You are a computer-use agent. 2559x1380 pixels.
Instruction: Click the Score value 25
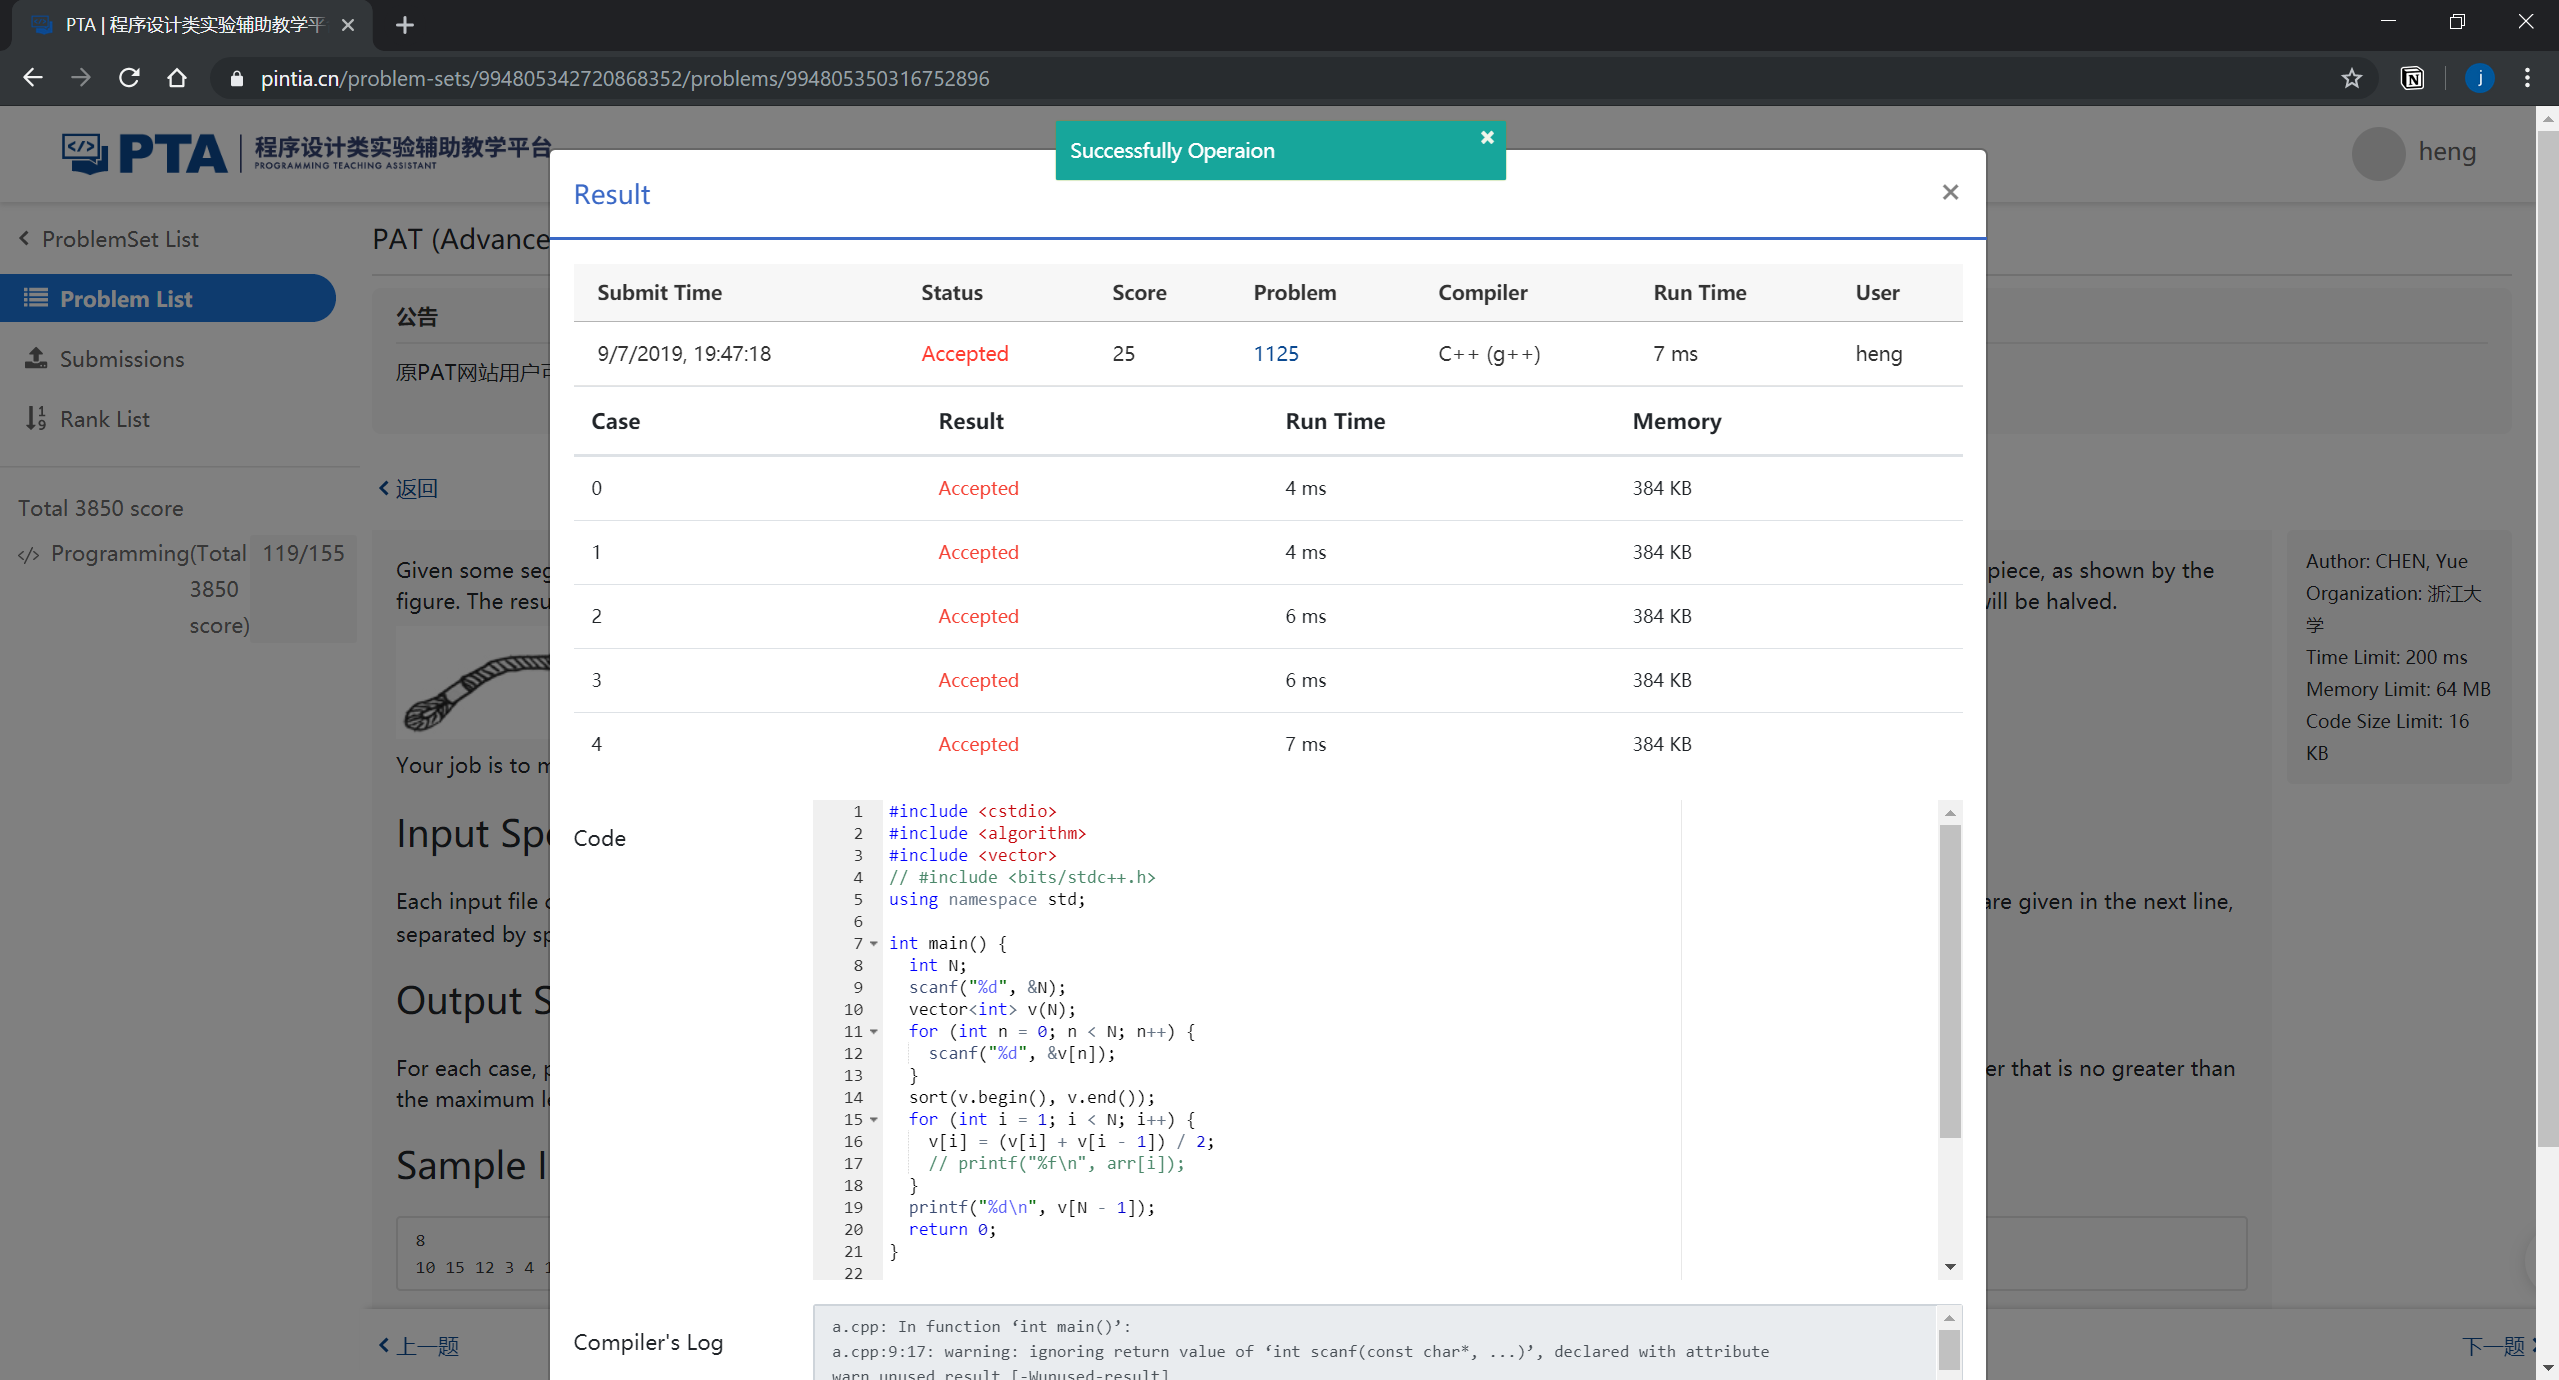1123,353
